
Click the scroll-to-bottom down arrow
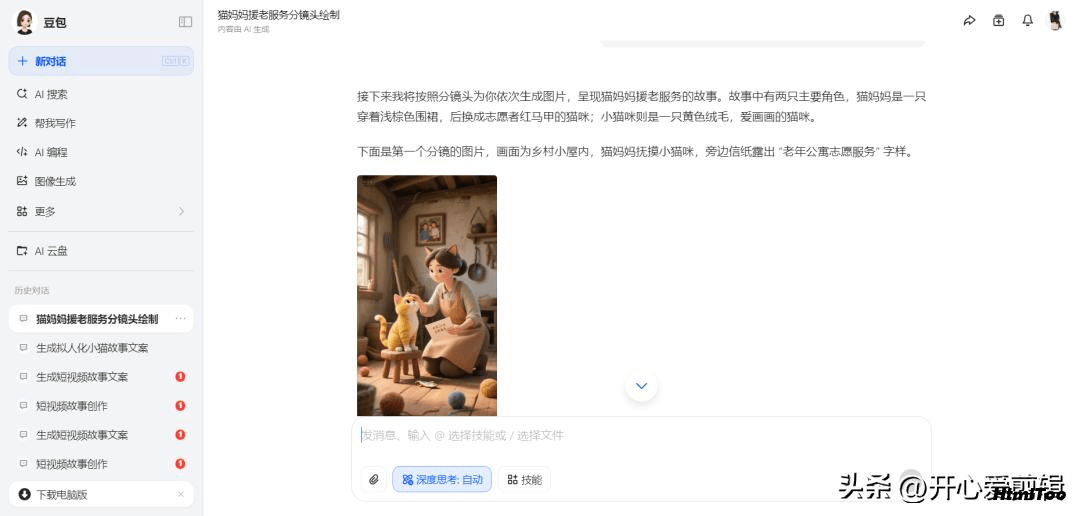[641, 386]
